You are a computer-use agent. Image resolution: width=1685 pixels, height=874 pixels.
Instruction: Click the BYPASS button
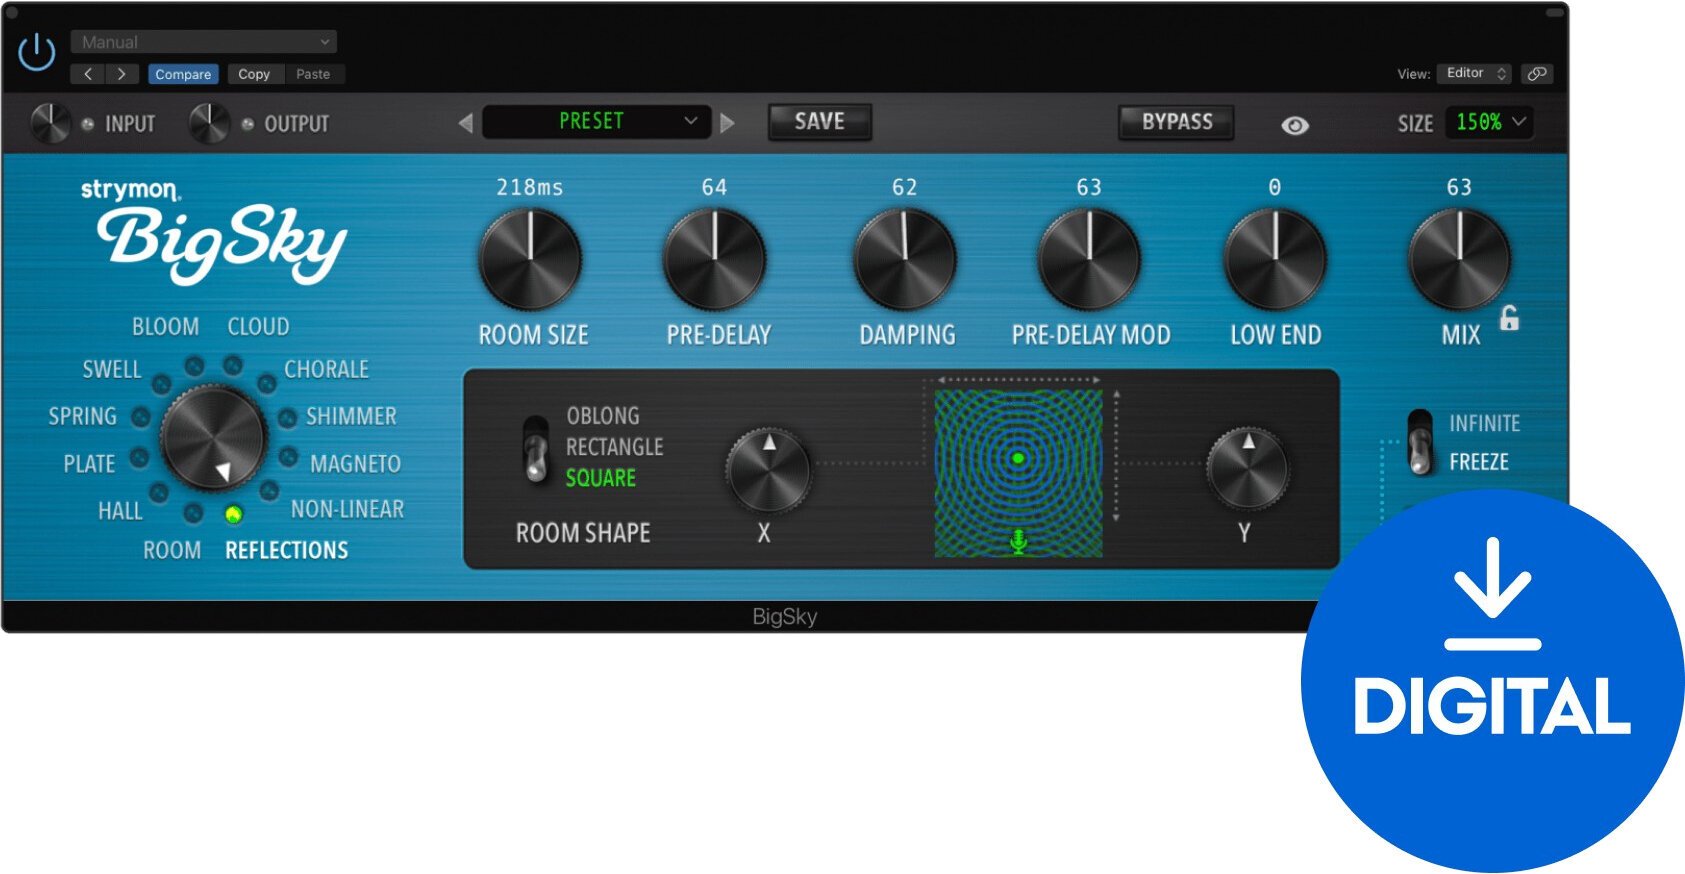(x=1176, y=122)
